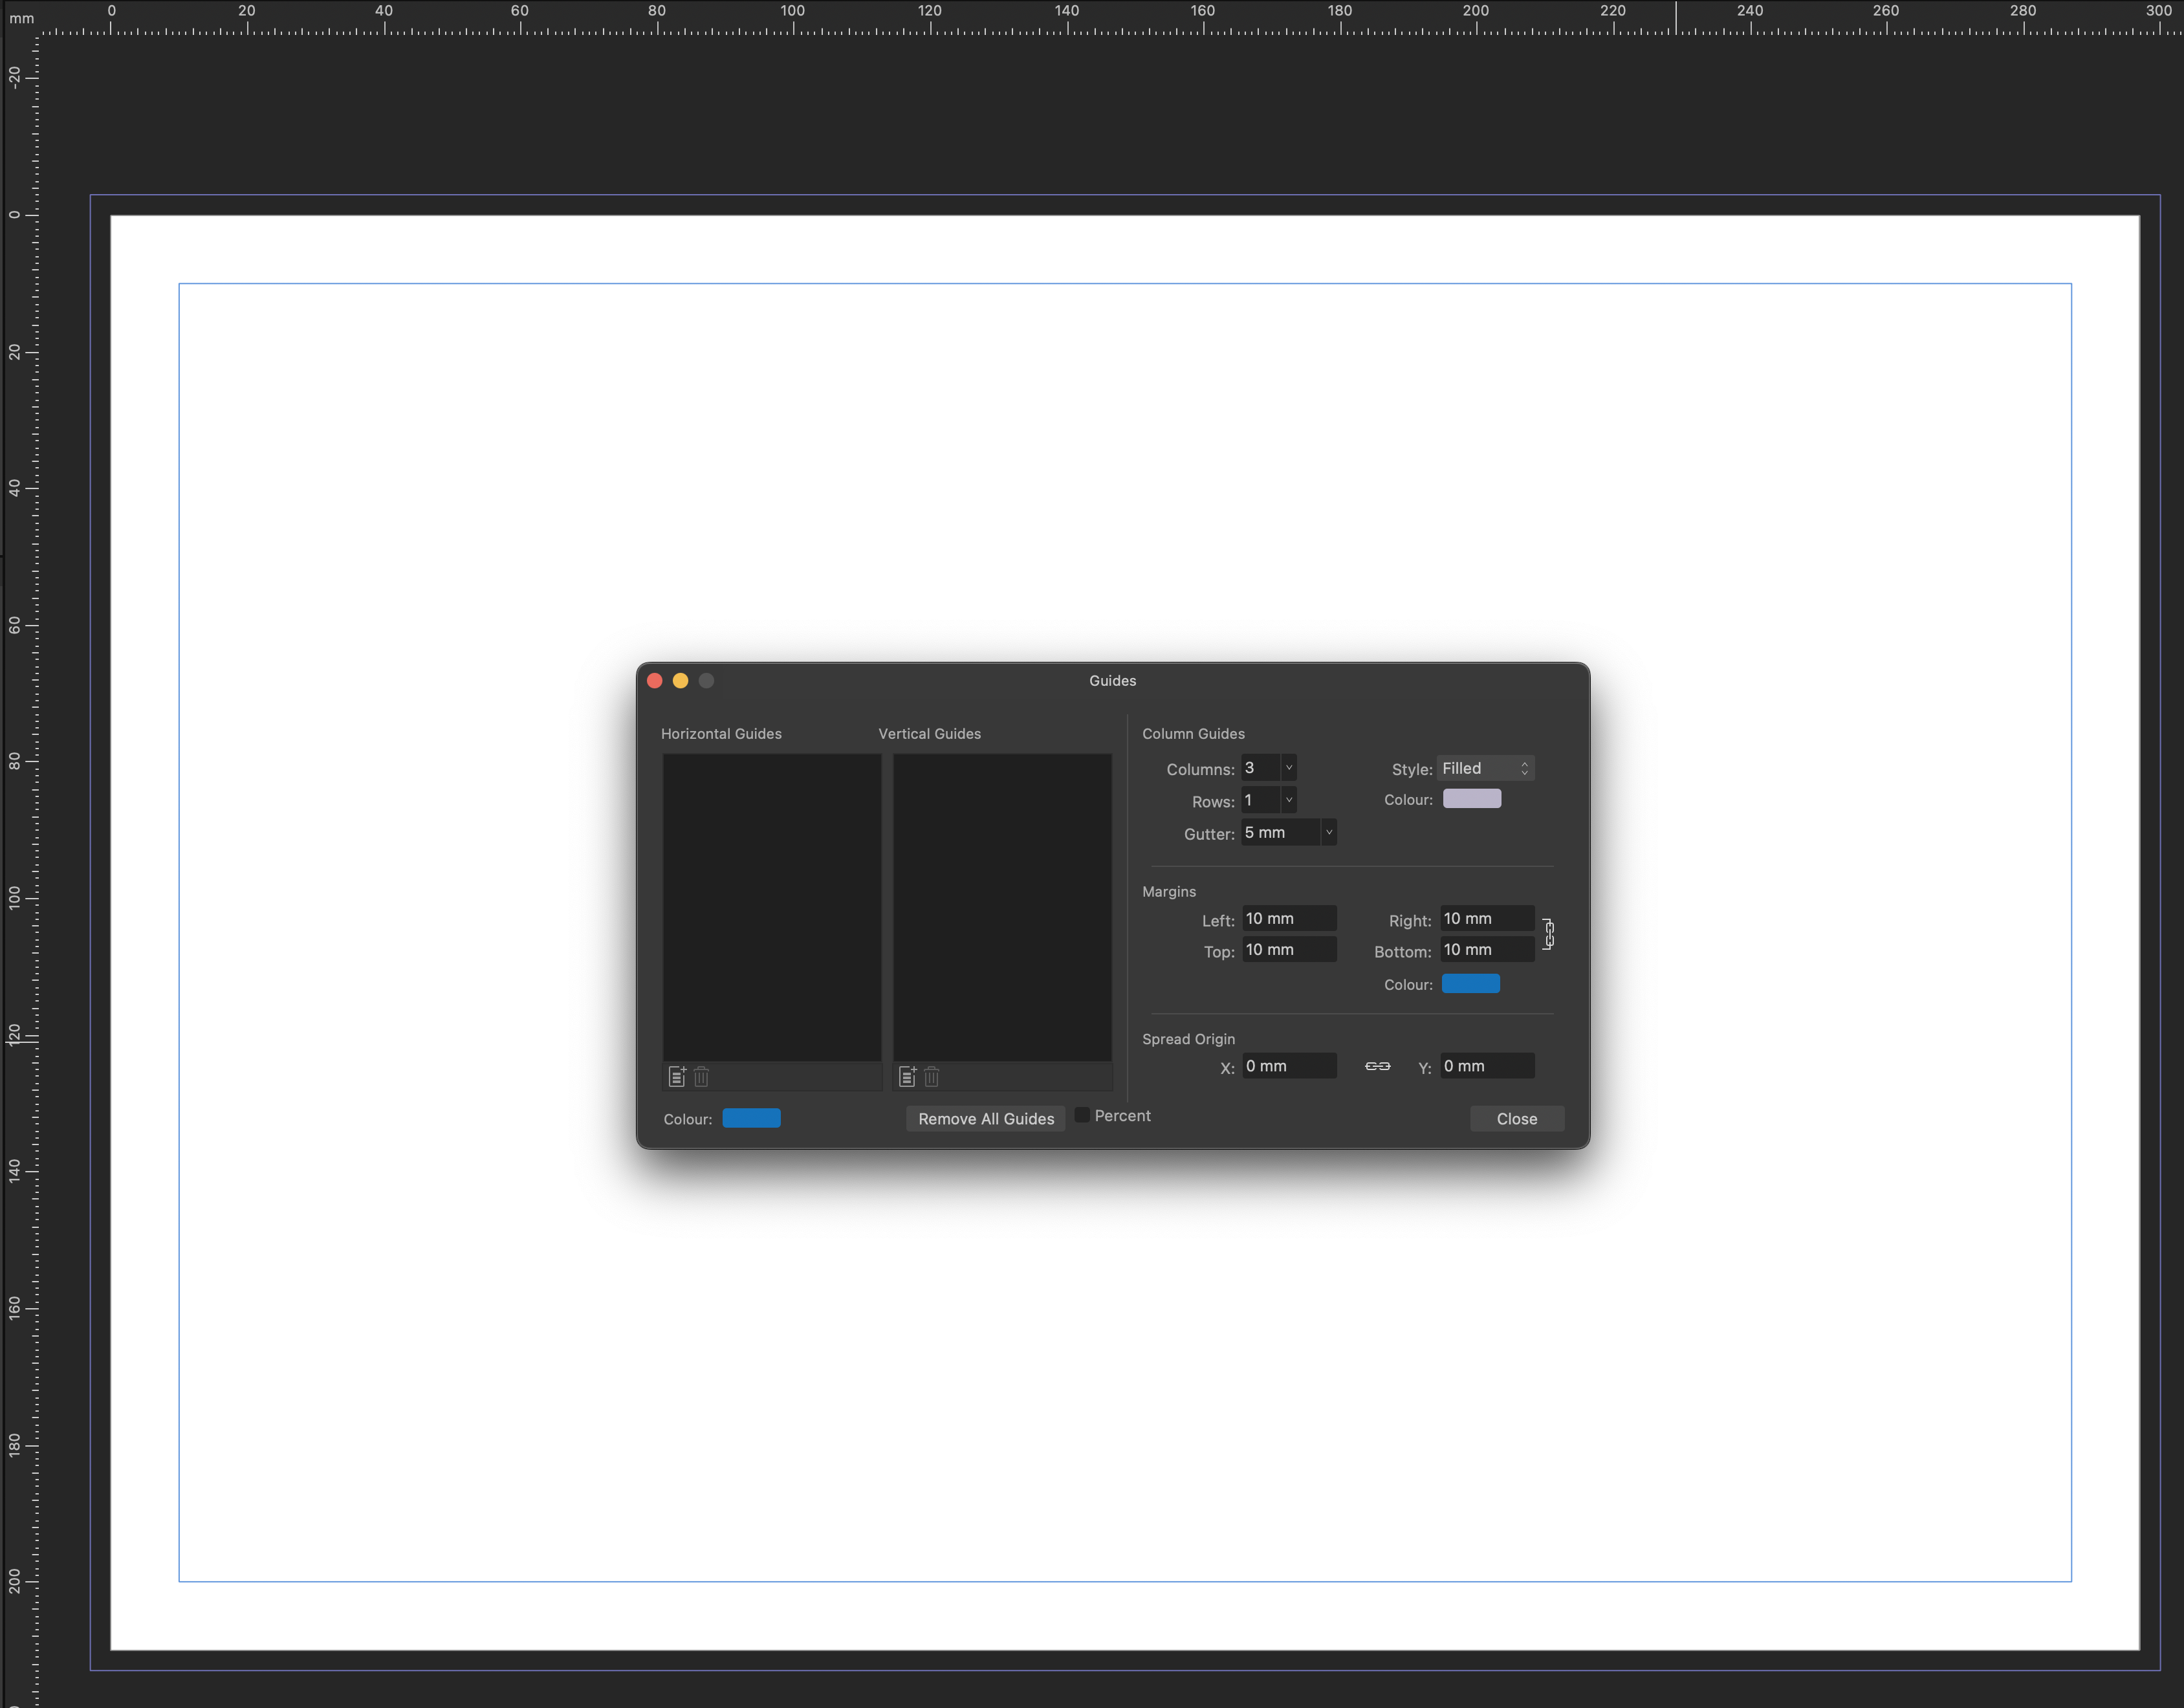
Task: Click the Bottom margin field
Action: tap(1488, 950)
